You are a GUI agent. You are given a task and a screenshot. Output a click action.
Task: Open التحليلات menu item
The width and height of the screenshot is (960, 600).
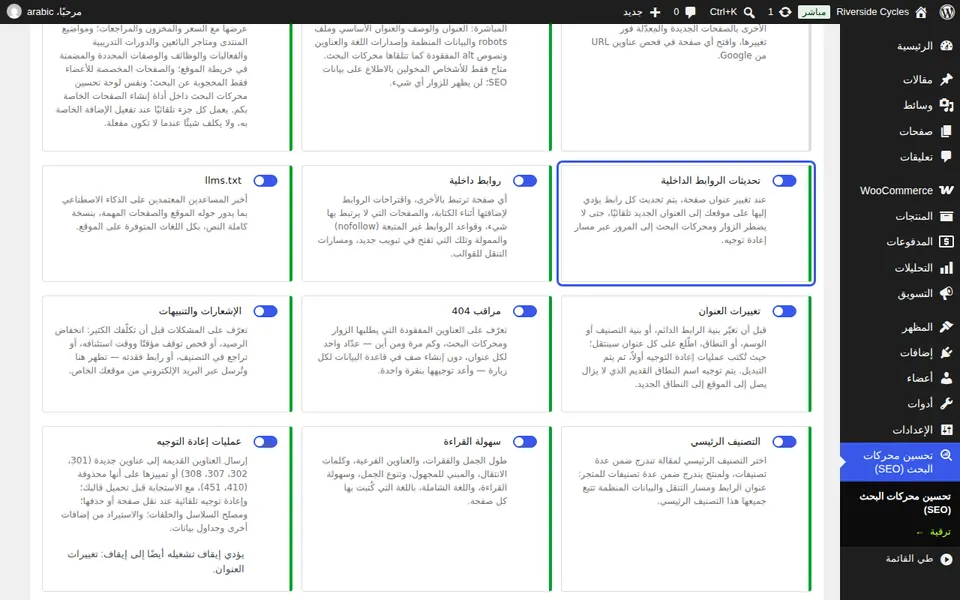(x=900, y=268)
